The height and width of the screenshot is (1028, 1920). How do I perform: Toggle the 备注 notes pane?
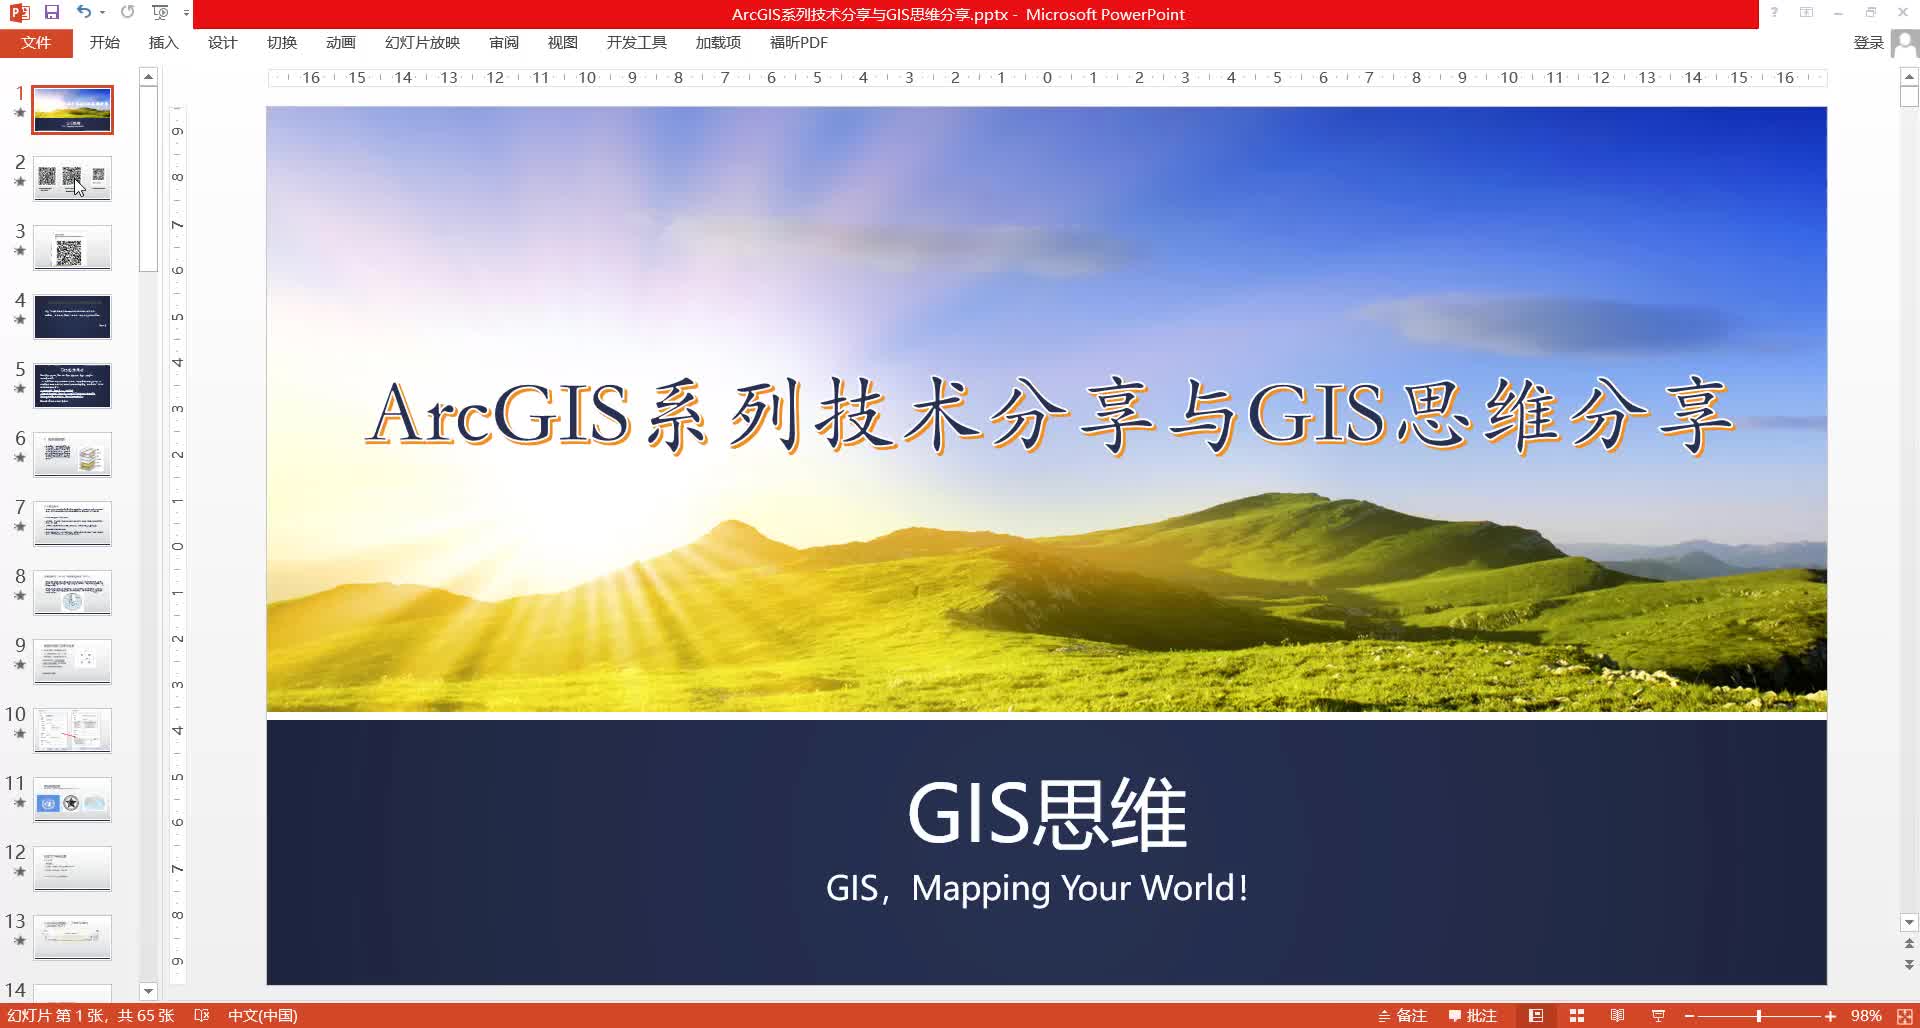1402,1015
